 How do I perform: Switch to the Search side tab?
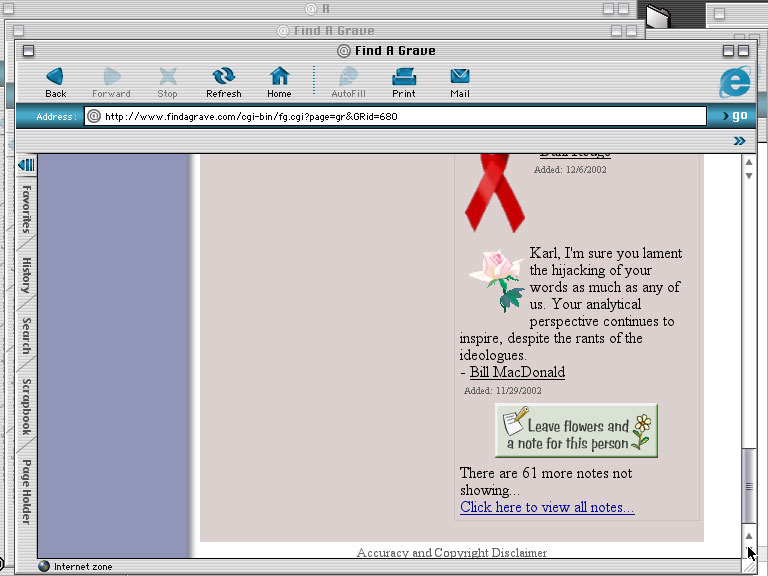(x=27, y=336)
